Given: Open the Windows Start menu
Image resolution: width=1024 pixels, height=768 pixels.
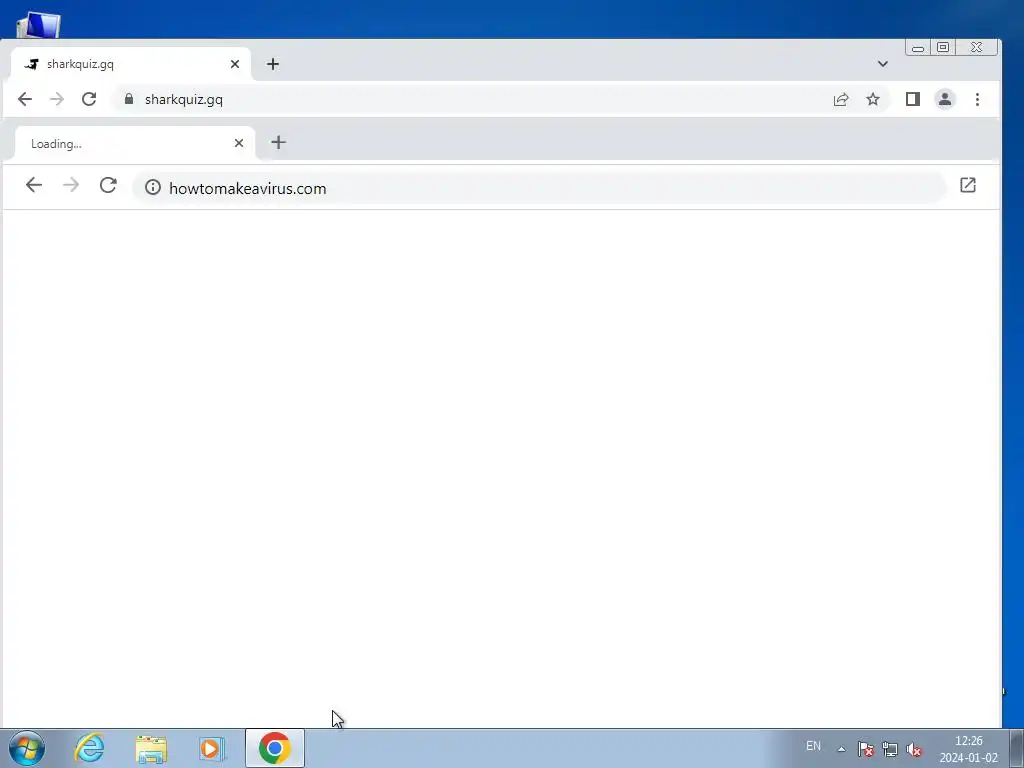Looking at the screenshot, I should (x=27, y=748).
